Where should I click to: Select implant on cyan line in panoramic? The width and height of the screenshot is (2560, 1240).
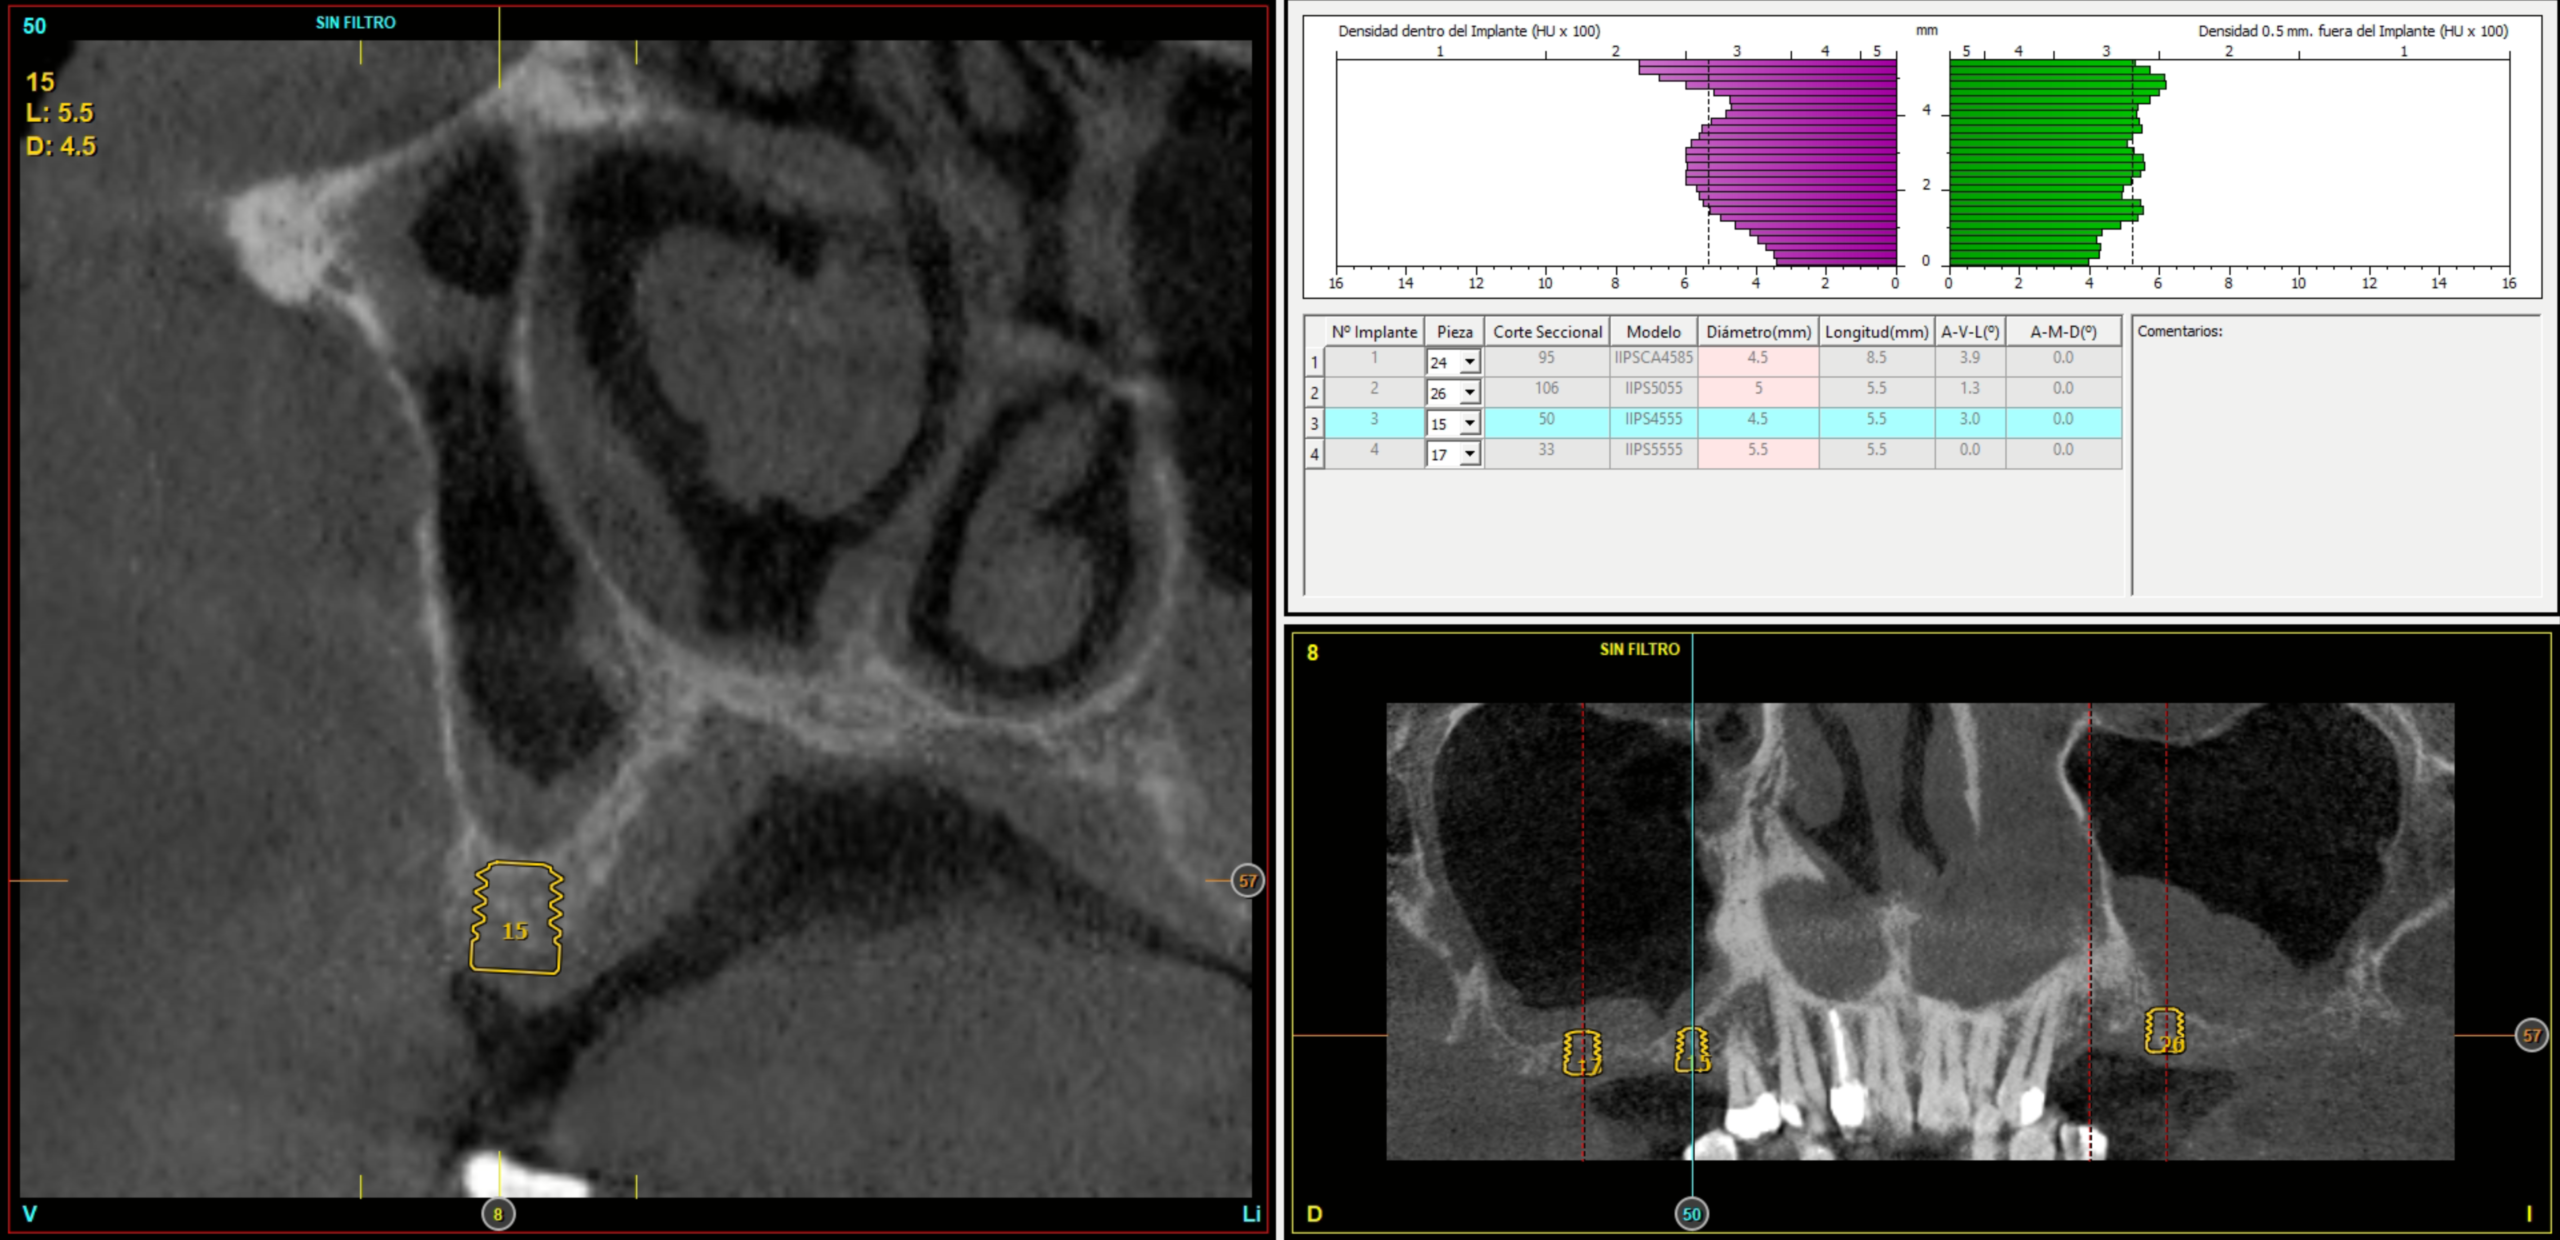(x=1692, y=1050)
